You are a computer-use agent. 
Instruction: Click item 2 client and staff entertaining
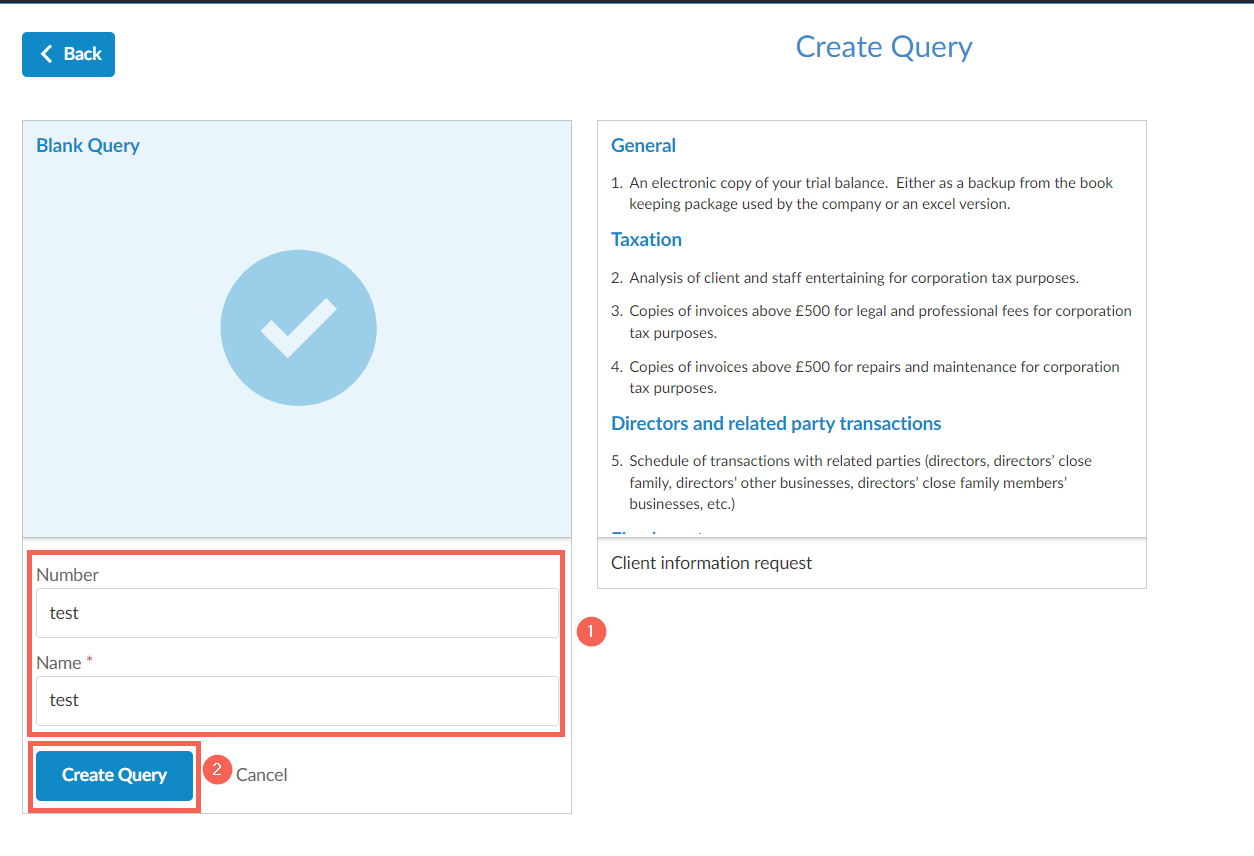click(x=845, y=278)
